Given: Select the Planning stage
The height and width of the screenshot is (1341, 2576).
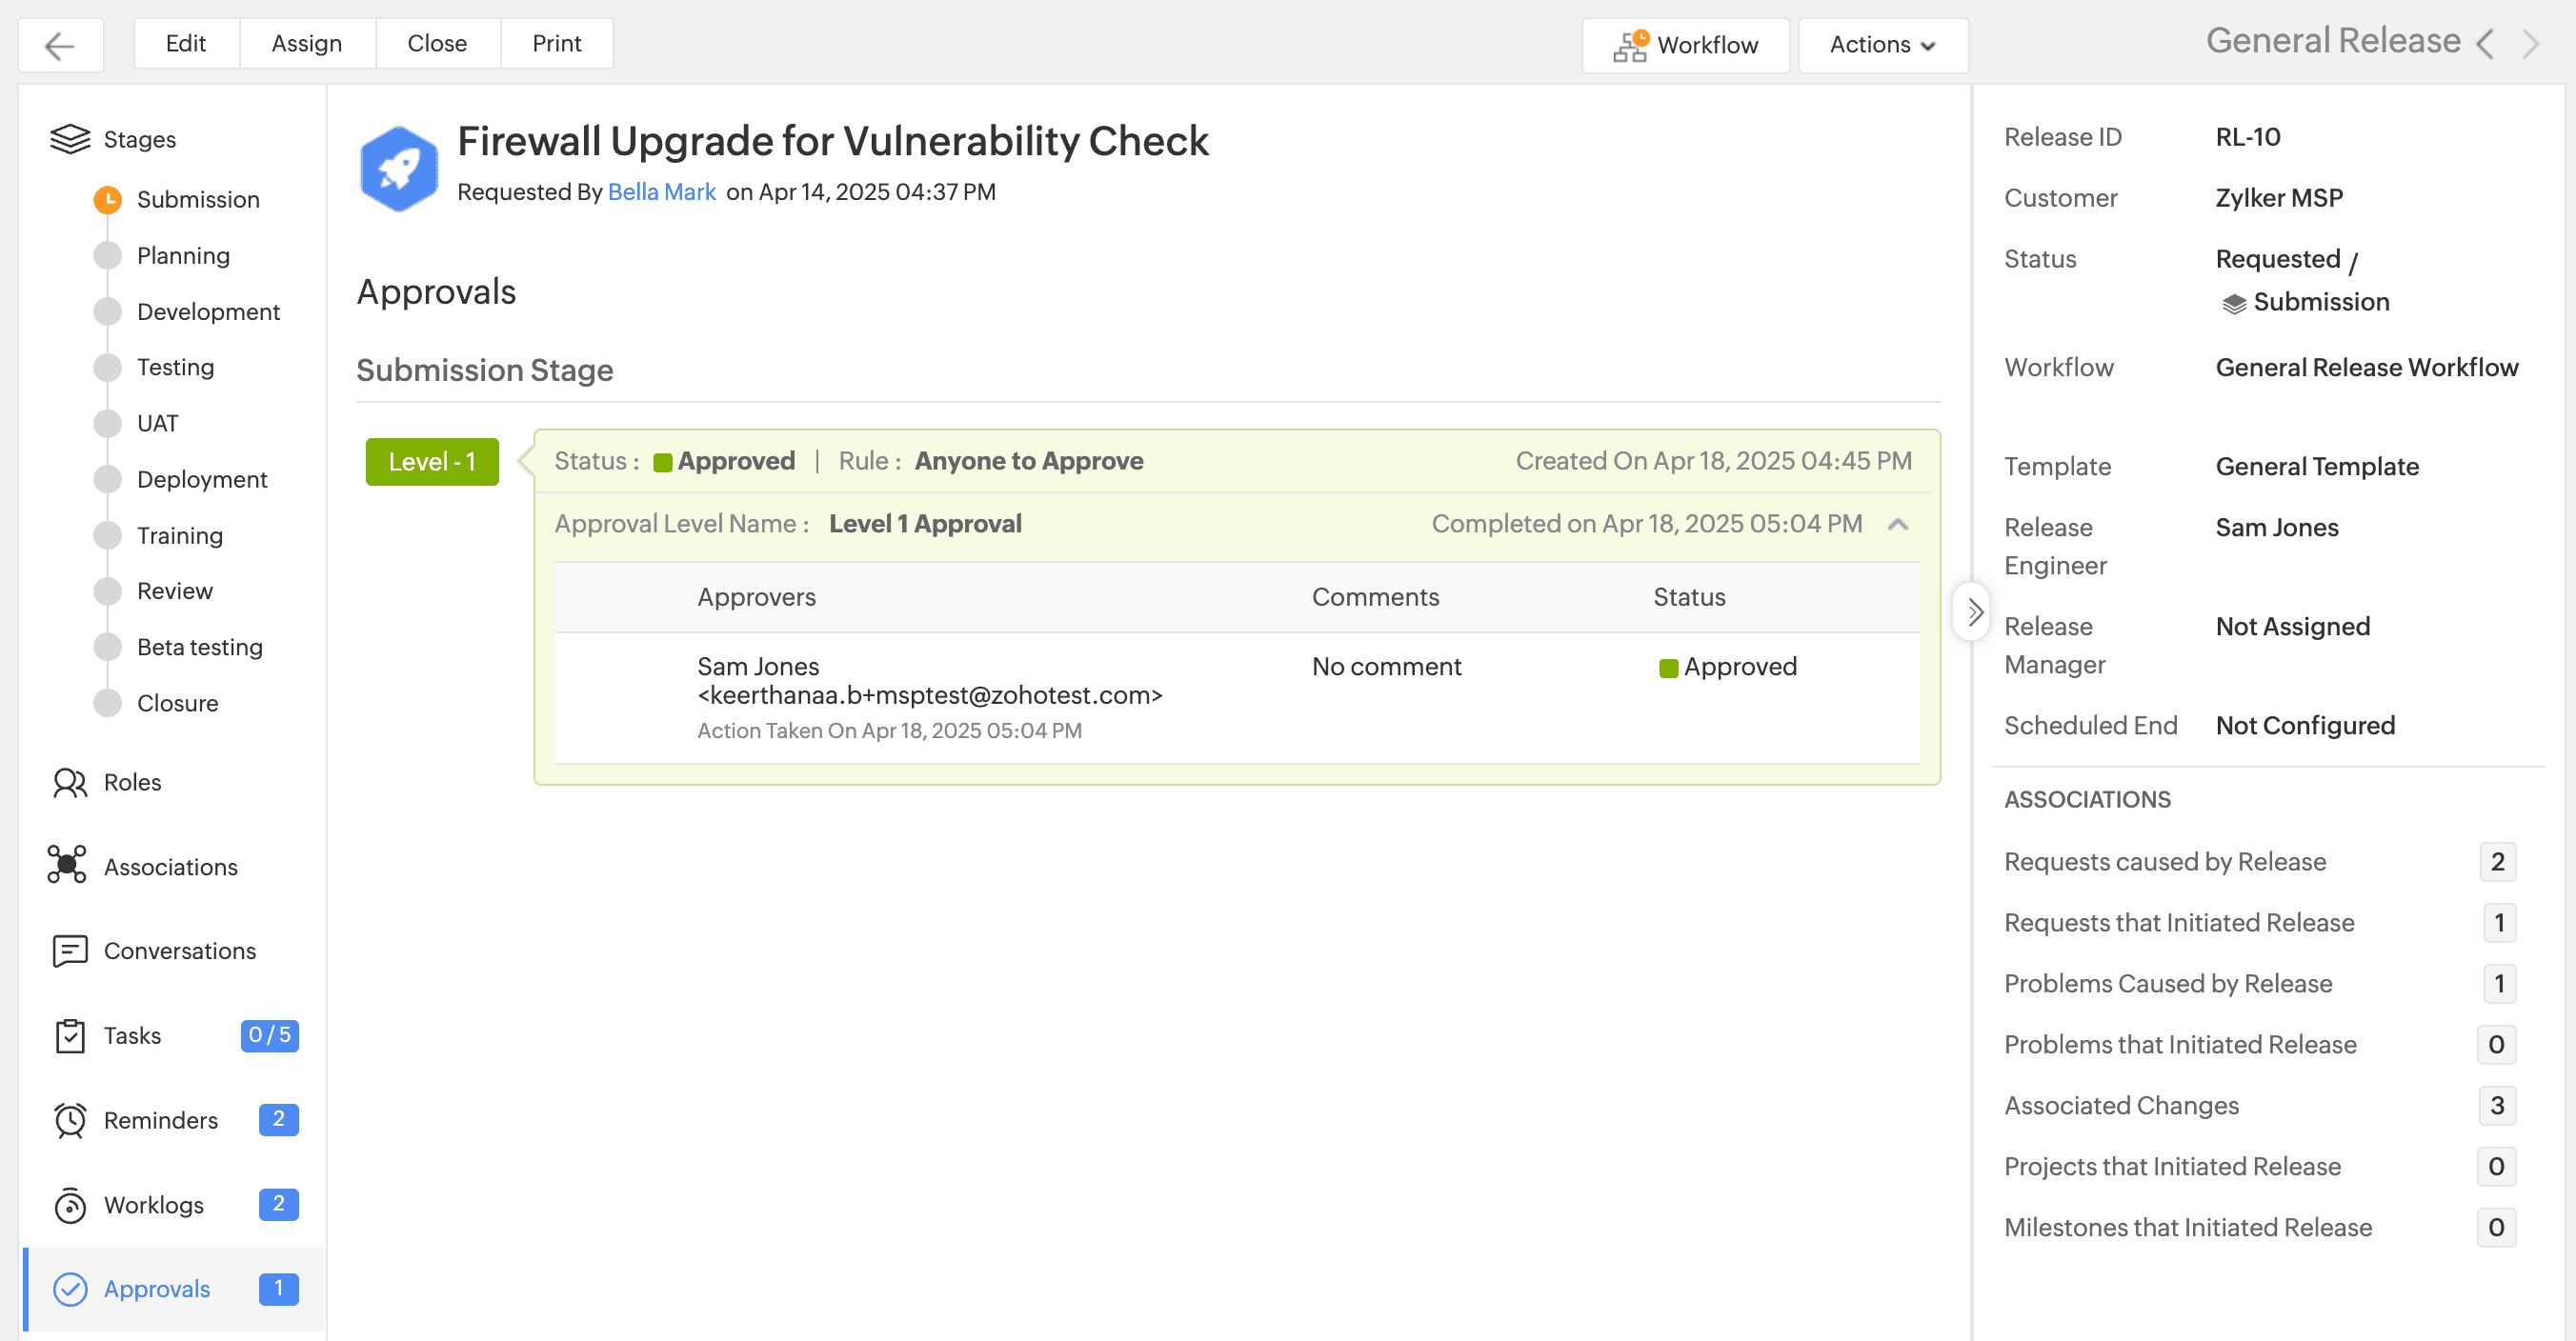Looking at the screenshot, I should coord(183,256).
